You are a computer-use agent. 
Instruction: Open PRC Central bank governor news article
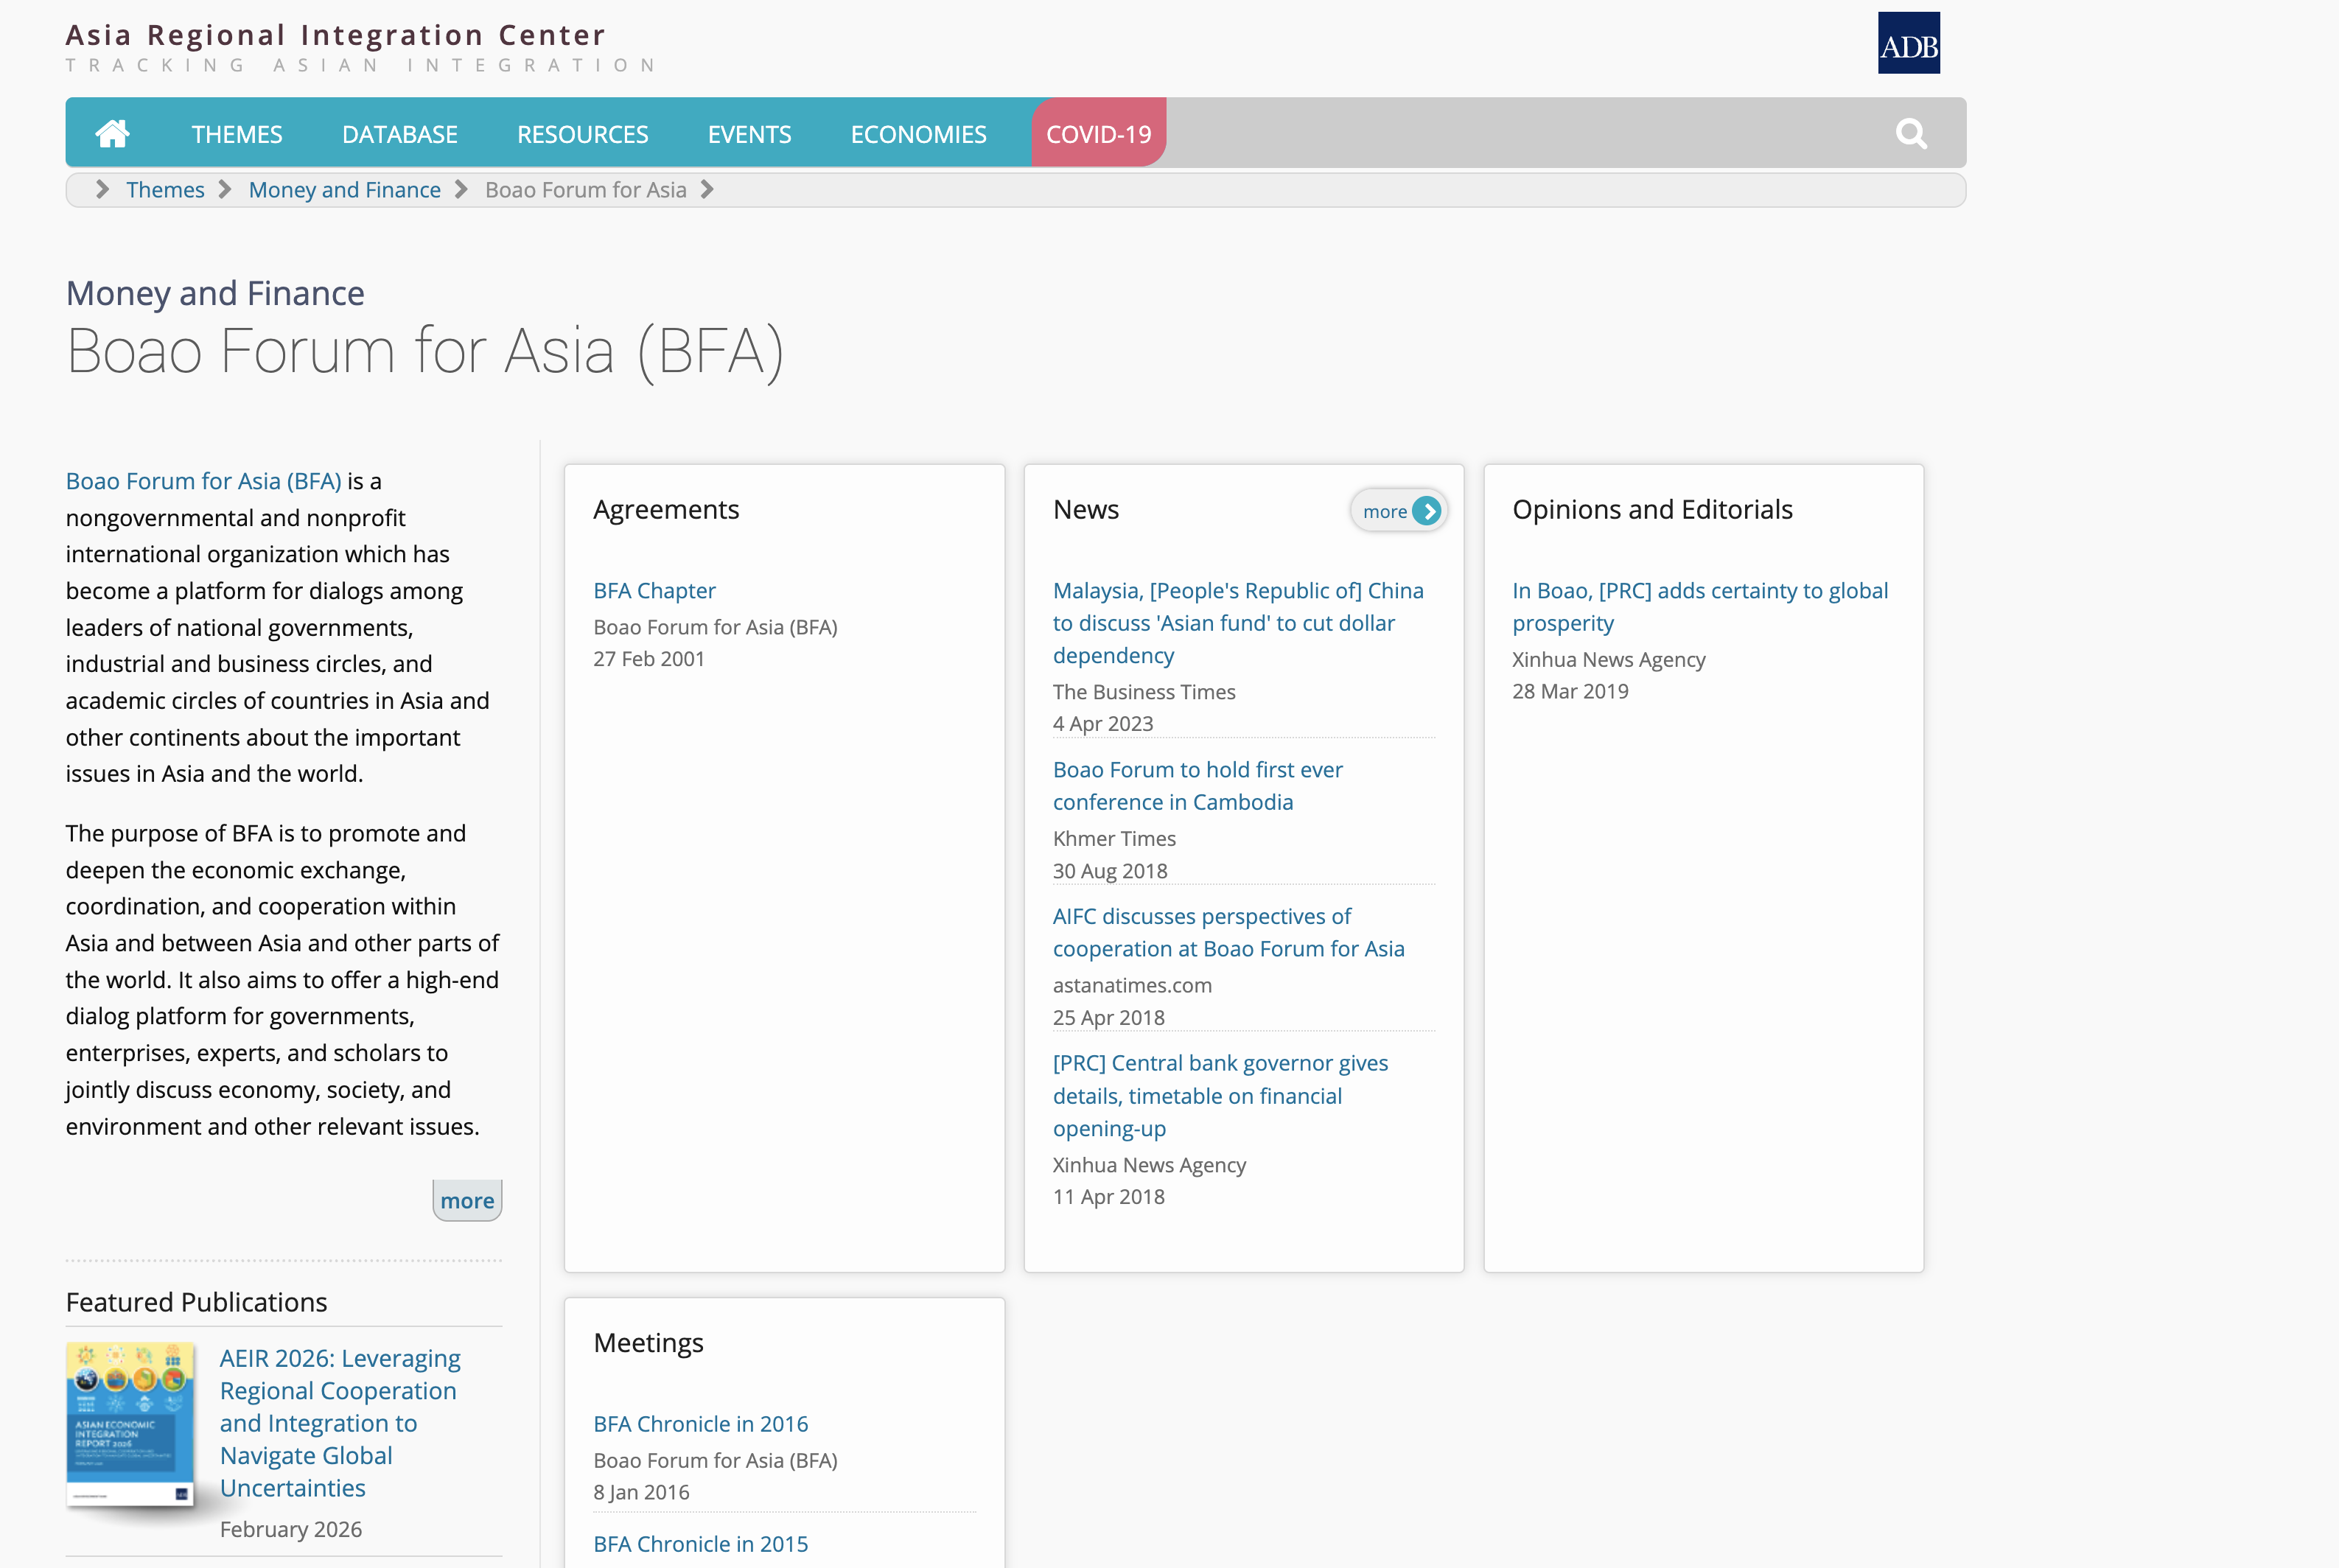point(1221,1096)
